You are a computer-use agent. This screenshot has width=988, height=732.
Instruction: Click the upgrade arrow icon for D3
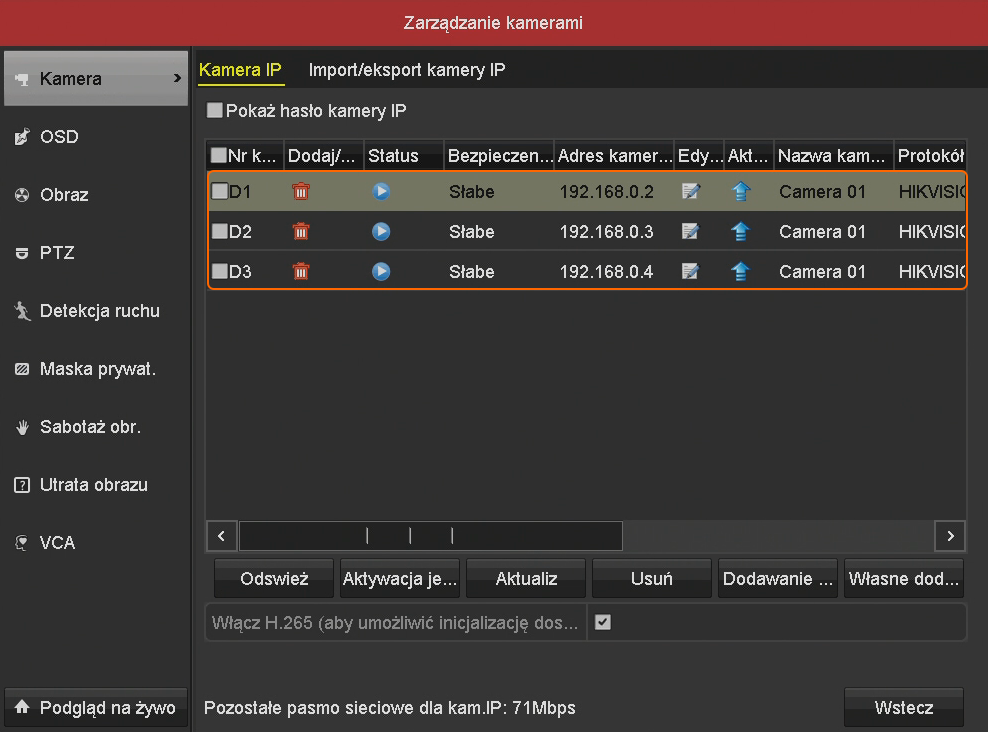[740, 271]
